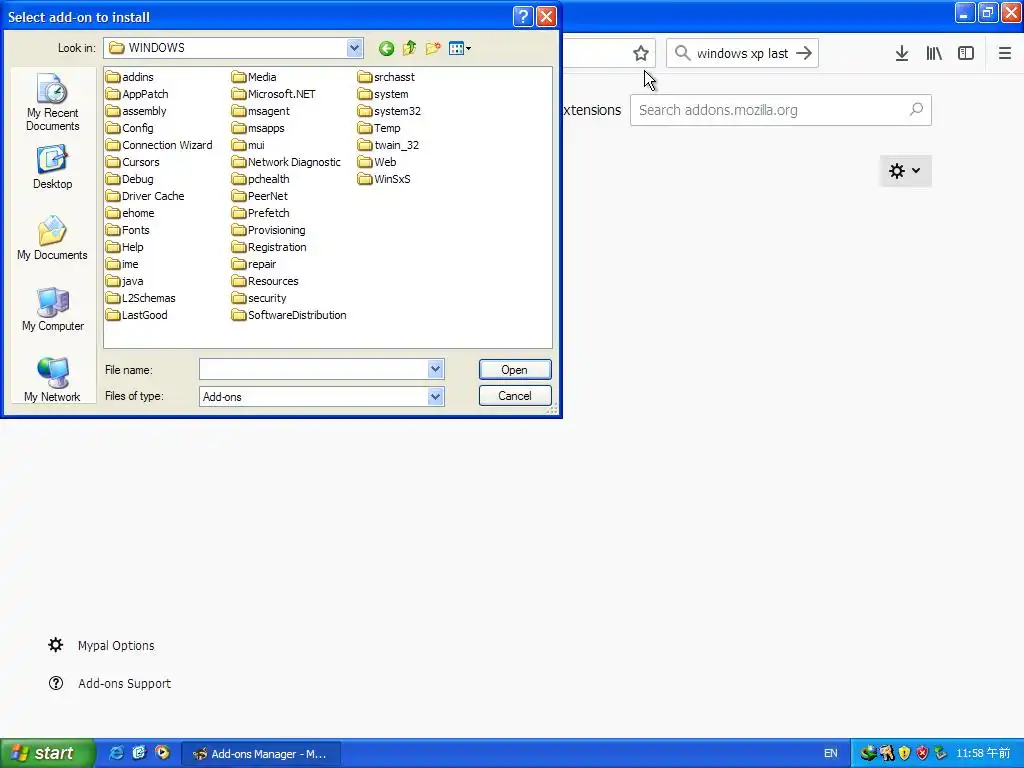Click the browser search bar with 'windows xp last'
Image resolution: width=1024 pixels, height=768 pixels.
point(742,54)
